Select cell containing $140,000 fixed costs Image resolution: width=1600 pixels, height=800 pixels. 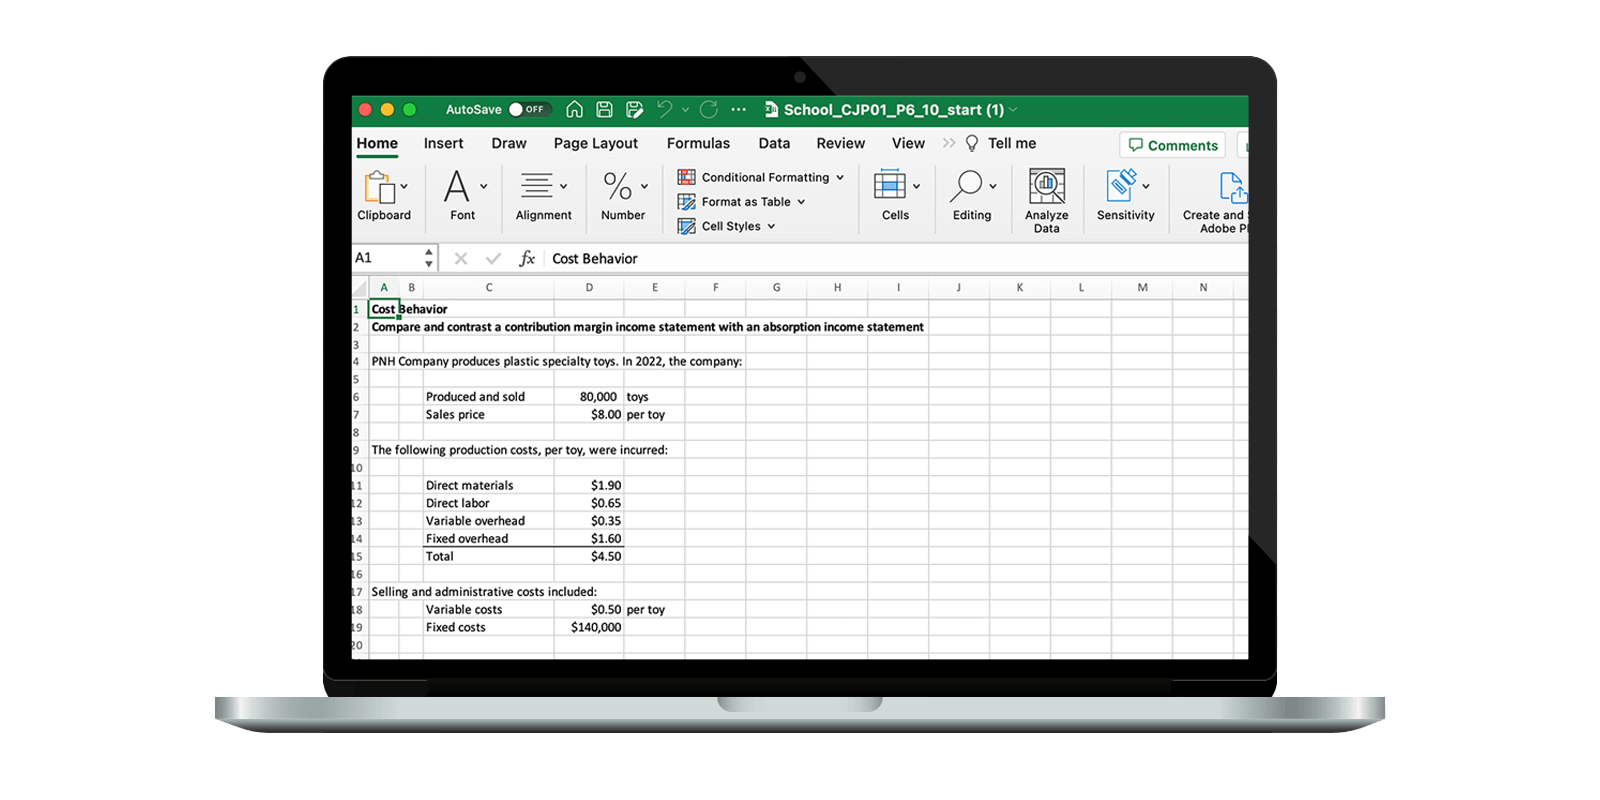[x=589, y=628]
